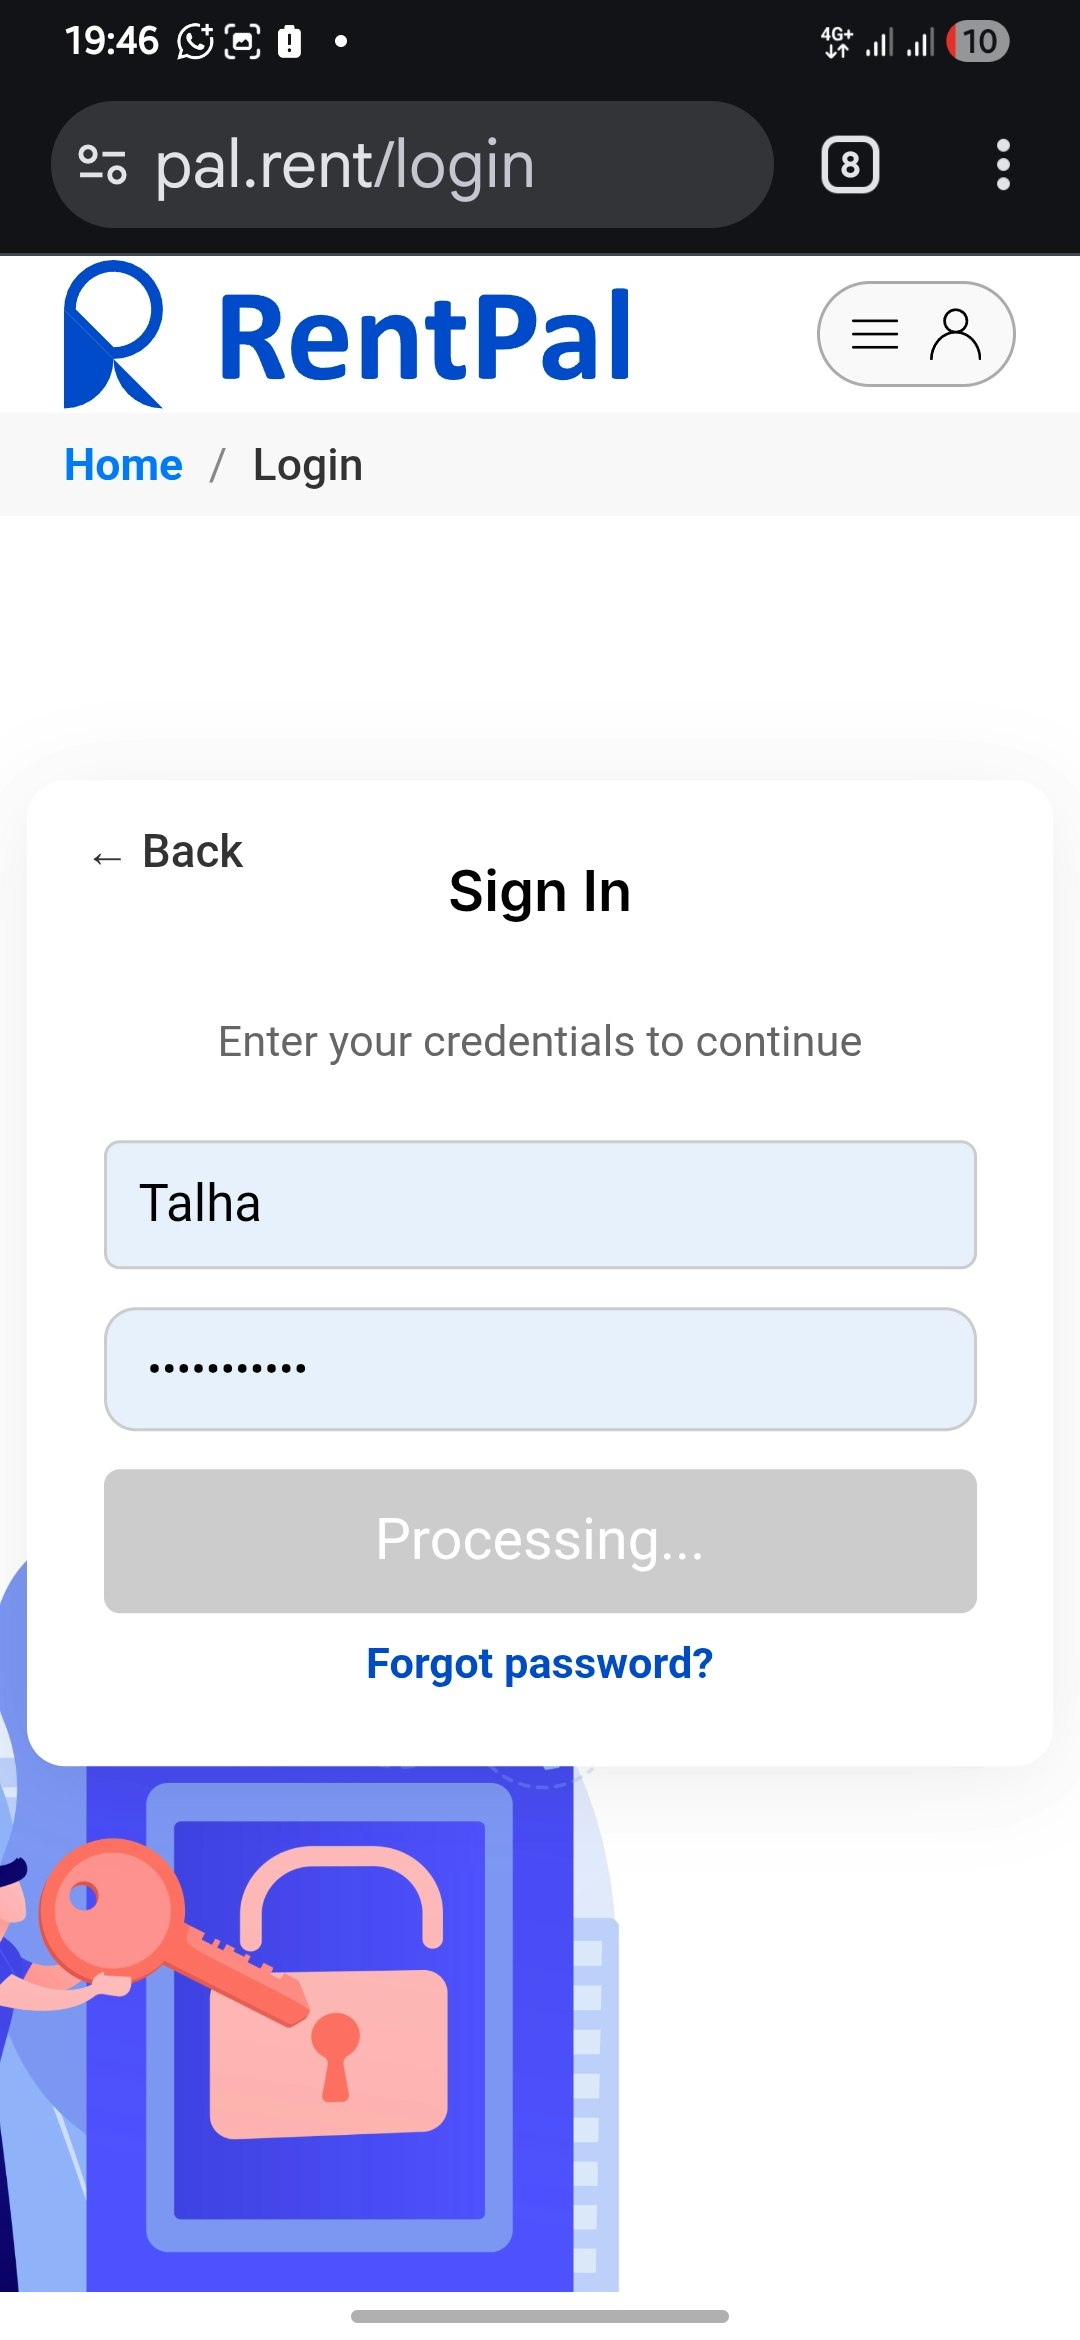Open the browser overflow menu
Viewport: 1080px width, 2340px height.
(x=1003, y=164)
